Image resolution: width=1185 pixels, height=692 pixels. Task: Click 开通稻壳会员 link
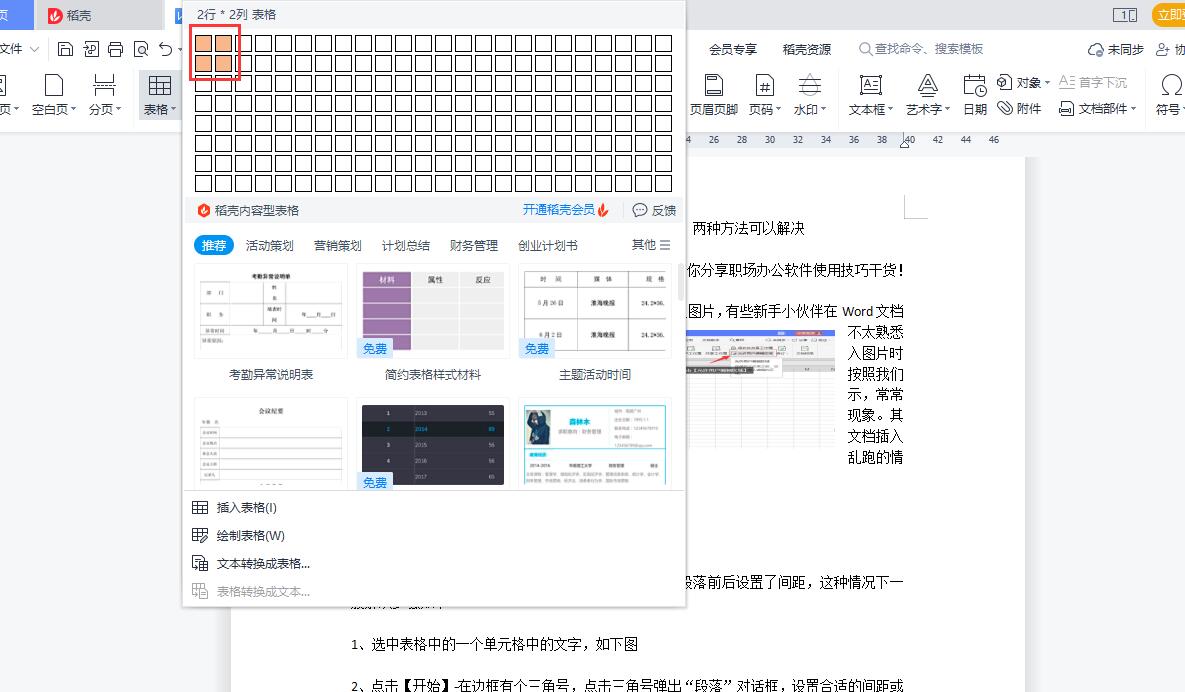[565, 210]
